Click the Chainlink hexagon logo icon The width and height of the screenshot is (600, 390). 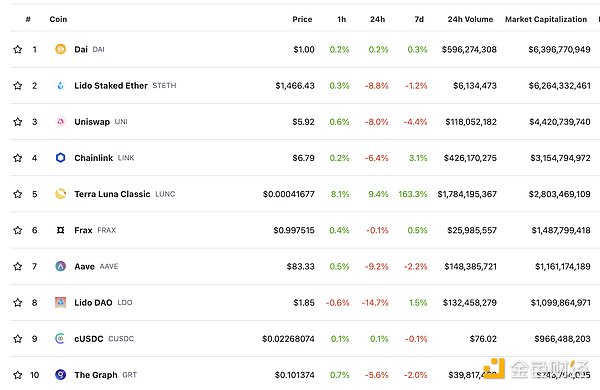pos(60,158)
